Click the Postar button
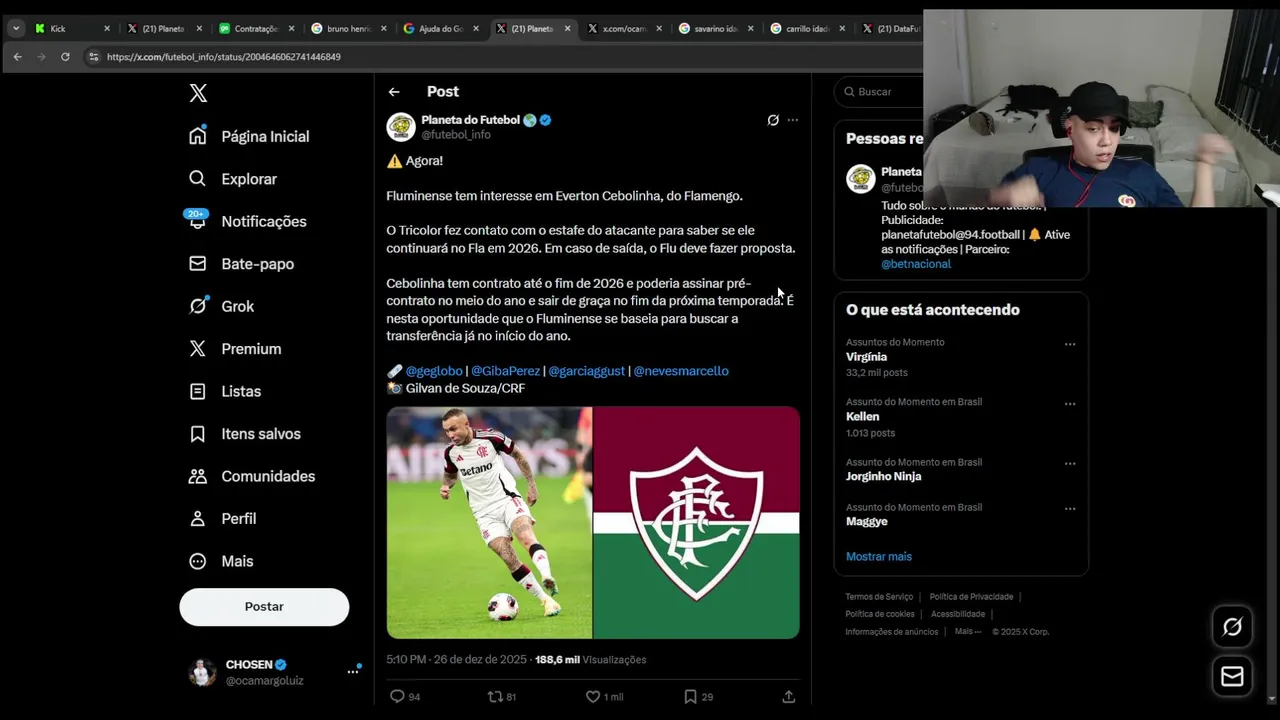1280x720 pixels. tap(264, 607)
